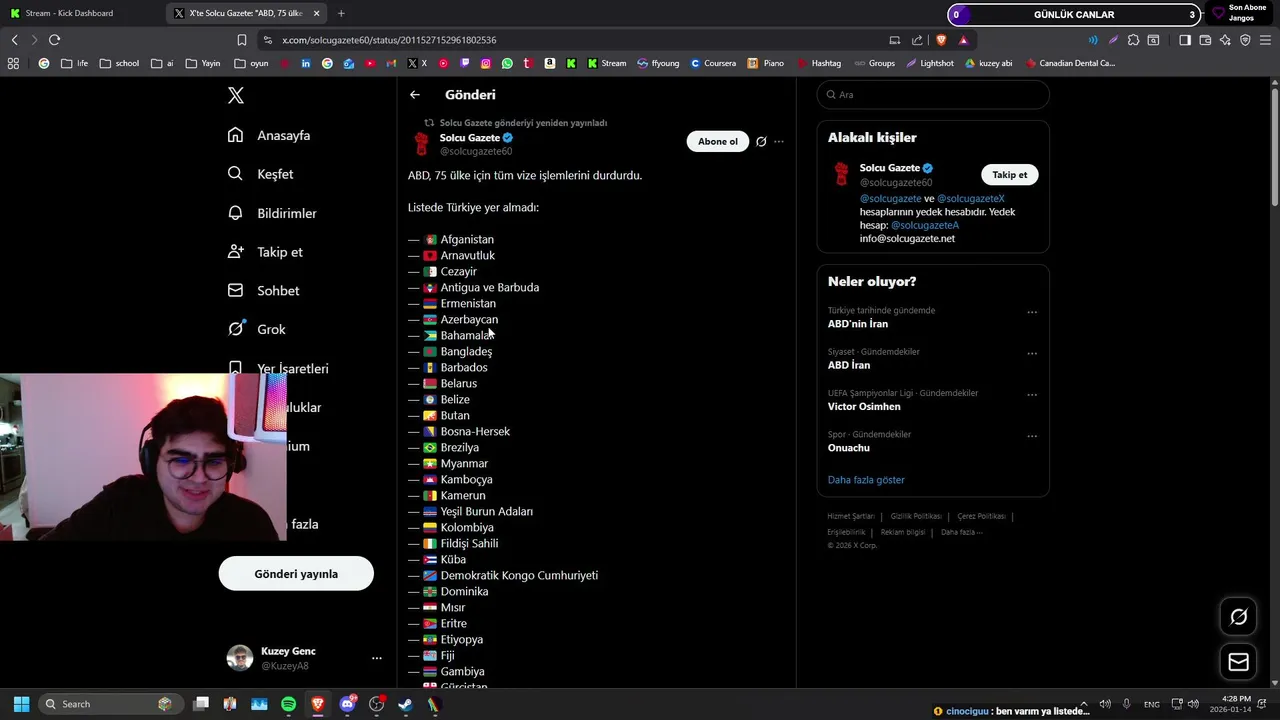The width and height of the screenshot is (1280, 720).
Task: Open @solcugazeteX mention link
Action: coord(970,199)
